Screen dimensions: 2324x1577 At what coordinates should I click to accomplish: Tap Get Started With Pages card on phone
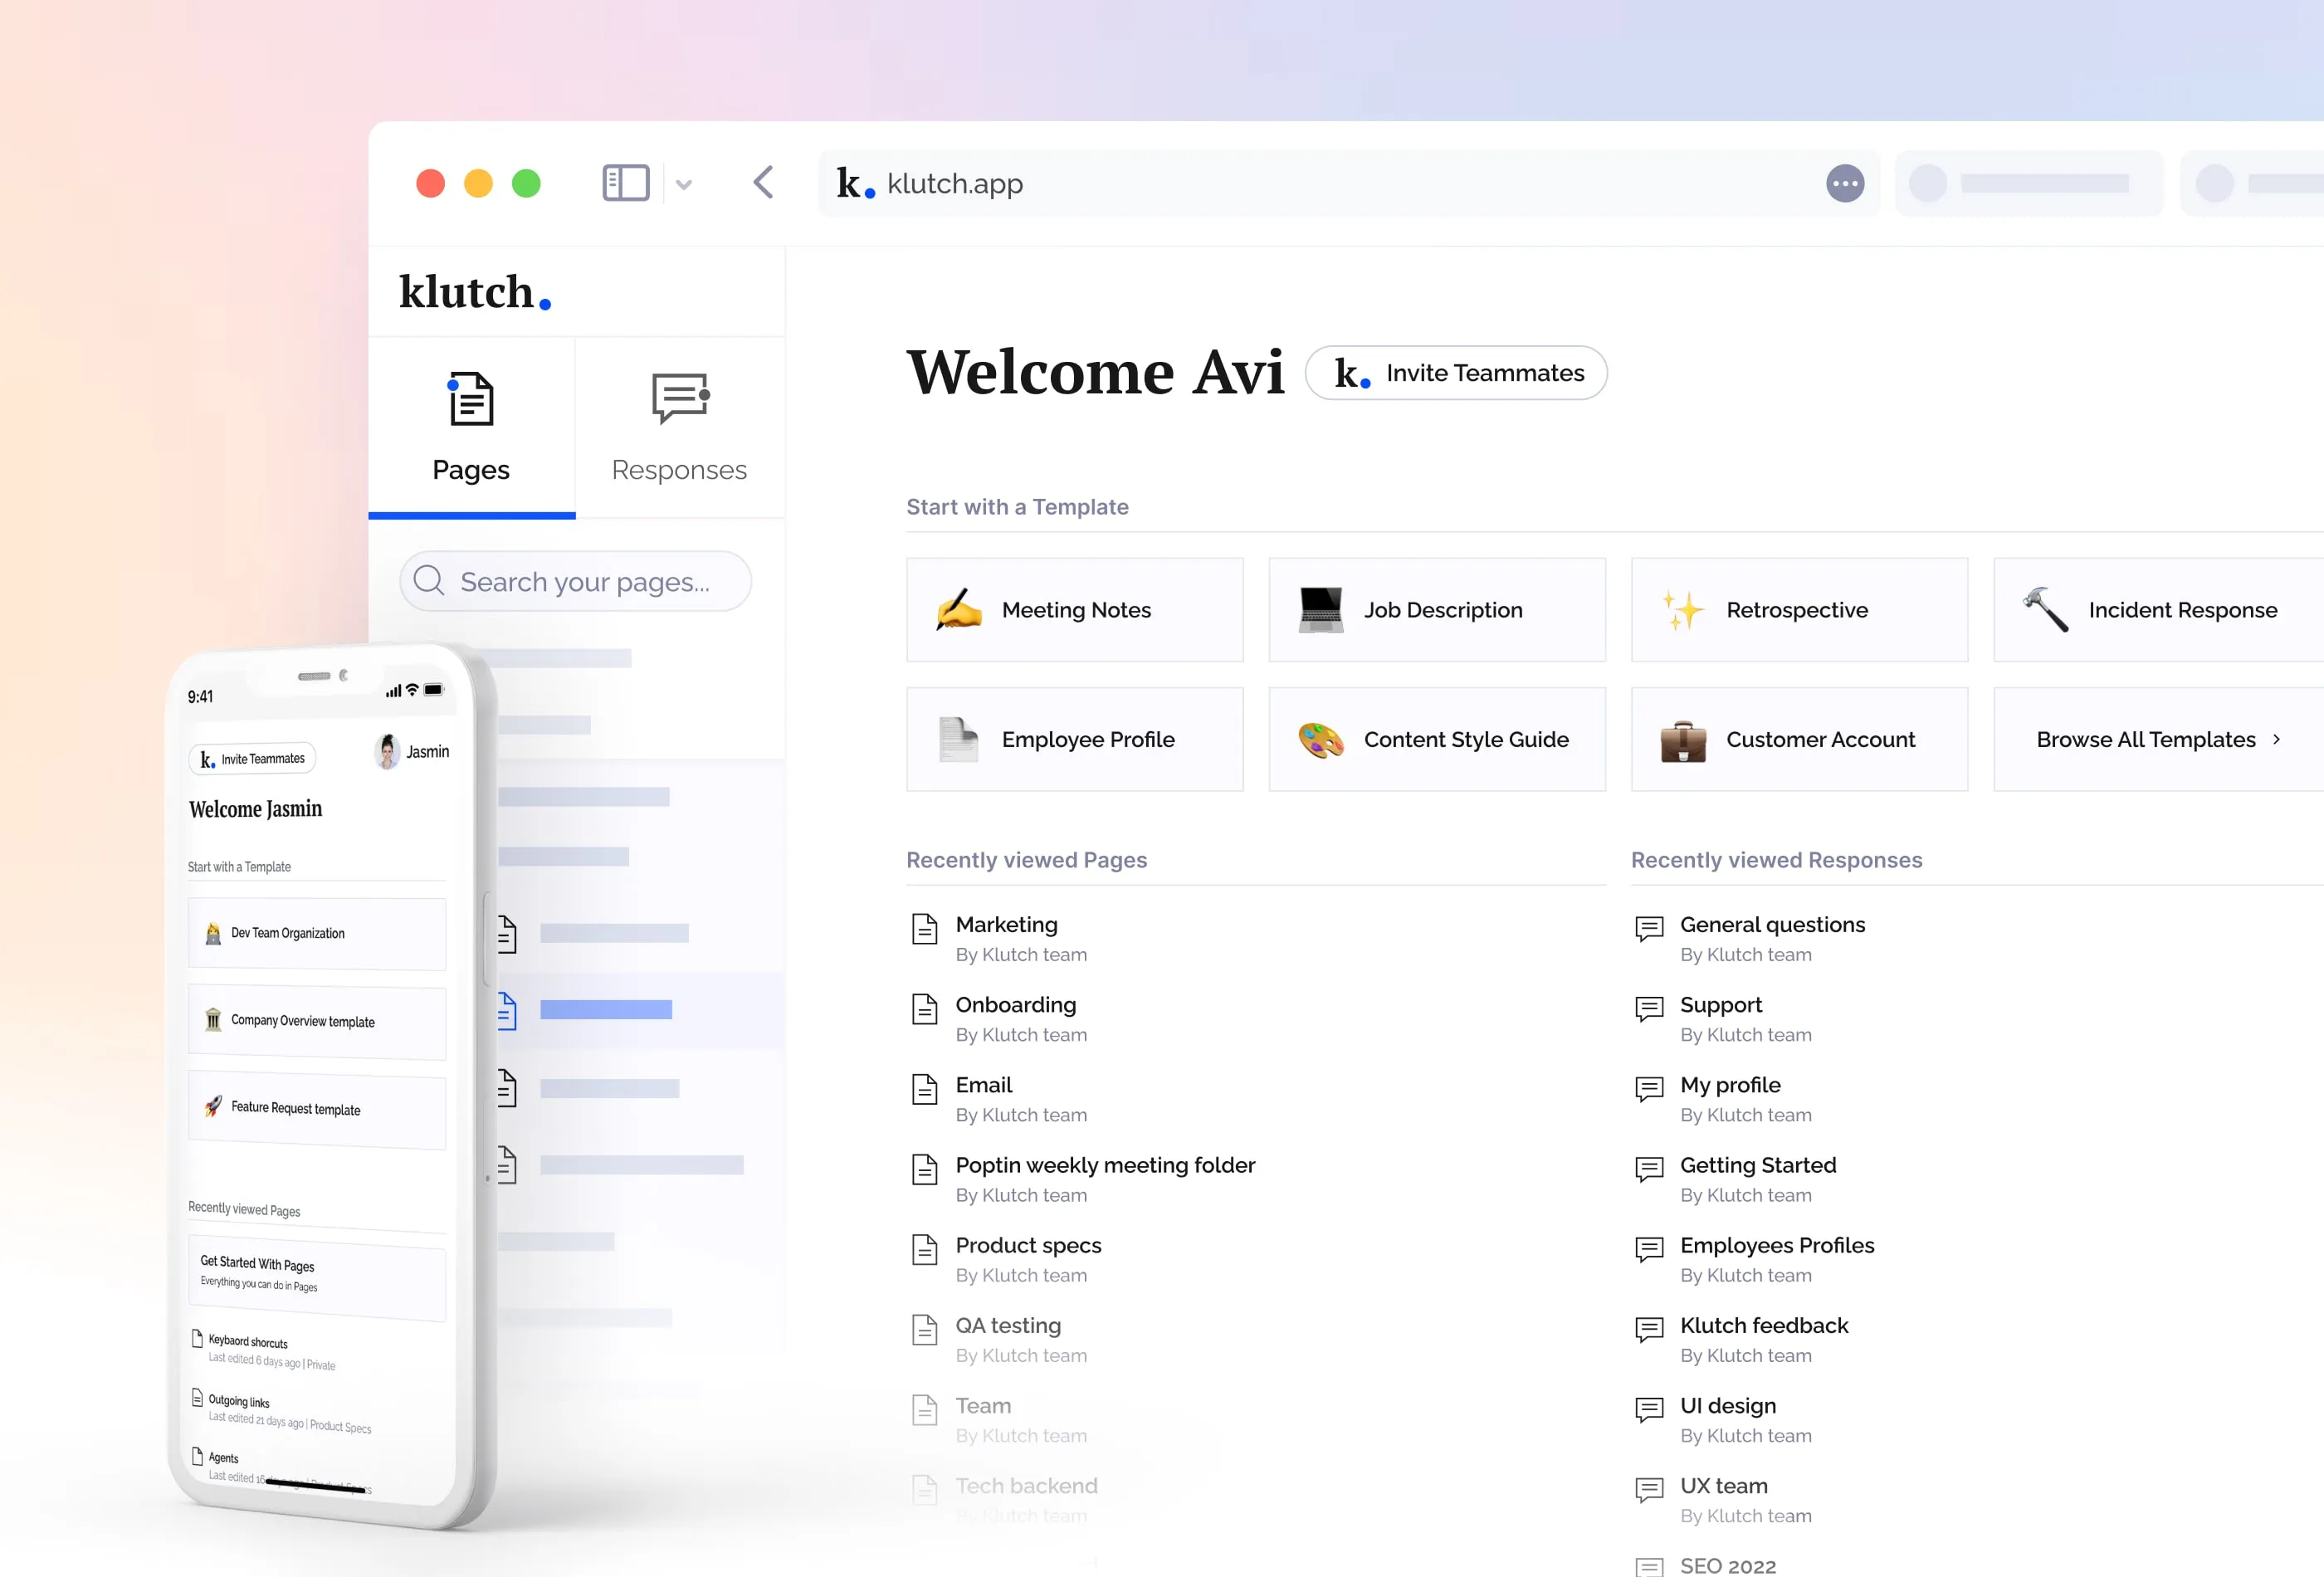pos(317,1278)
